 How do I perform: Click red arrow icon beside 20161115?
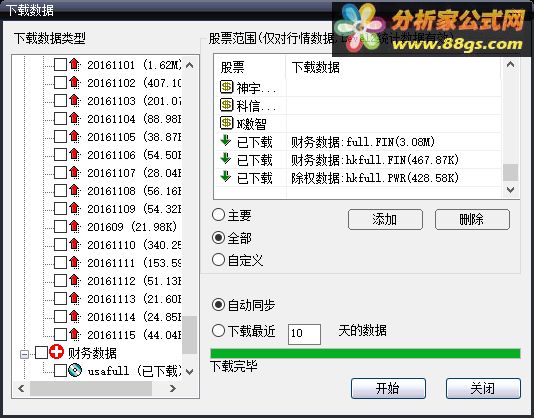[74, 335]
